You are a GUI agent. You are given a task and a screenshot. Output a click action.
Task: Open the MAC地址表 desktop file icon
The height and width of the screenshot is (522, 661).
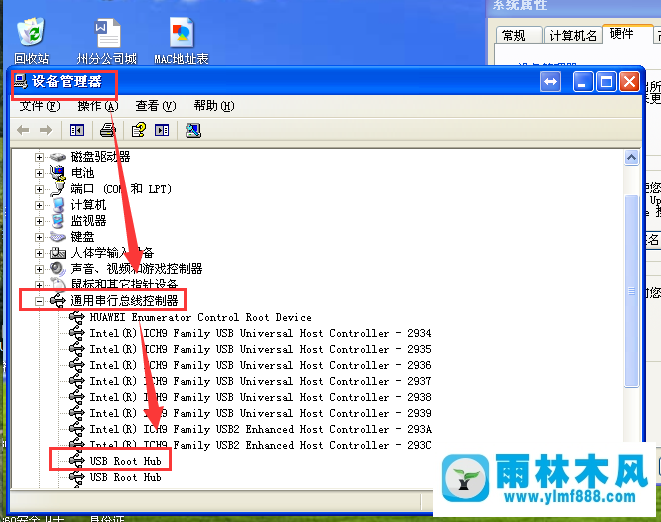pyautogui.click(x=182, y=32)
